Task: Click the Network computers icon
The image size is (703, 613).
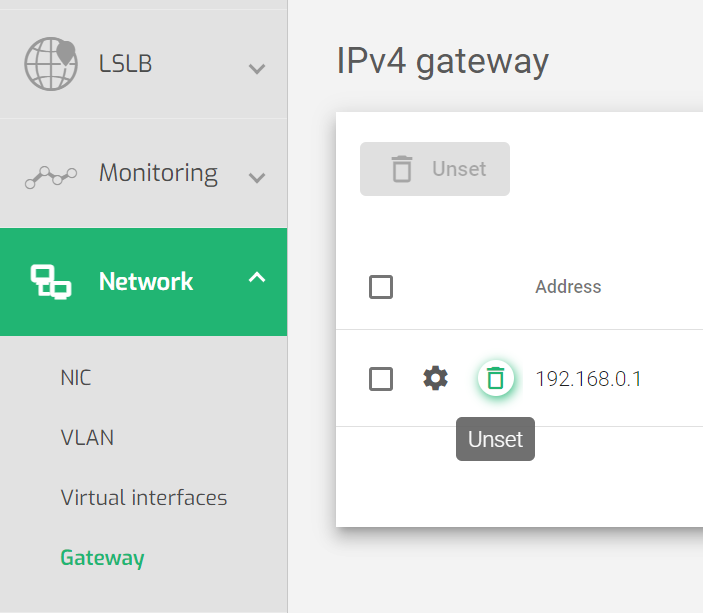Action: point(51,282)
